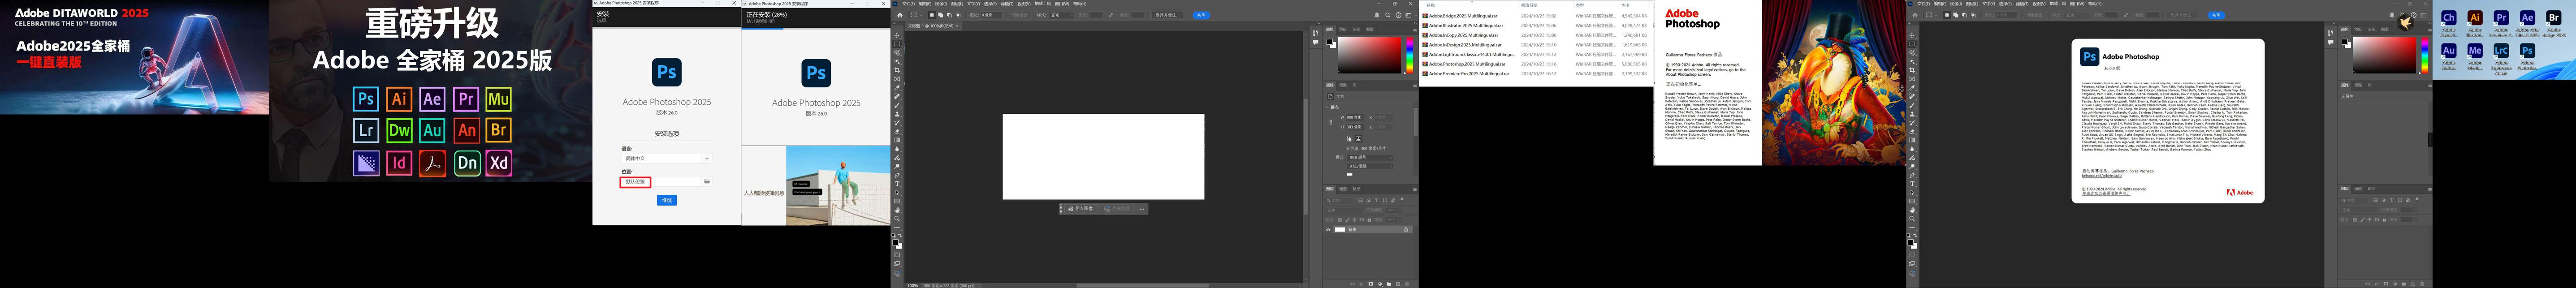Screen dimensions: 2576x288
Task: Sort the file list by 大小 column
Action: pyautogui.click(x=1625, y=5)
